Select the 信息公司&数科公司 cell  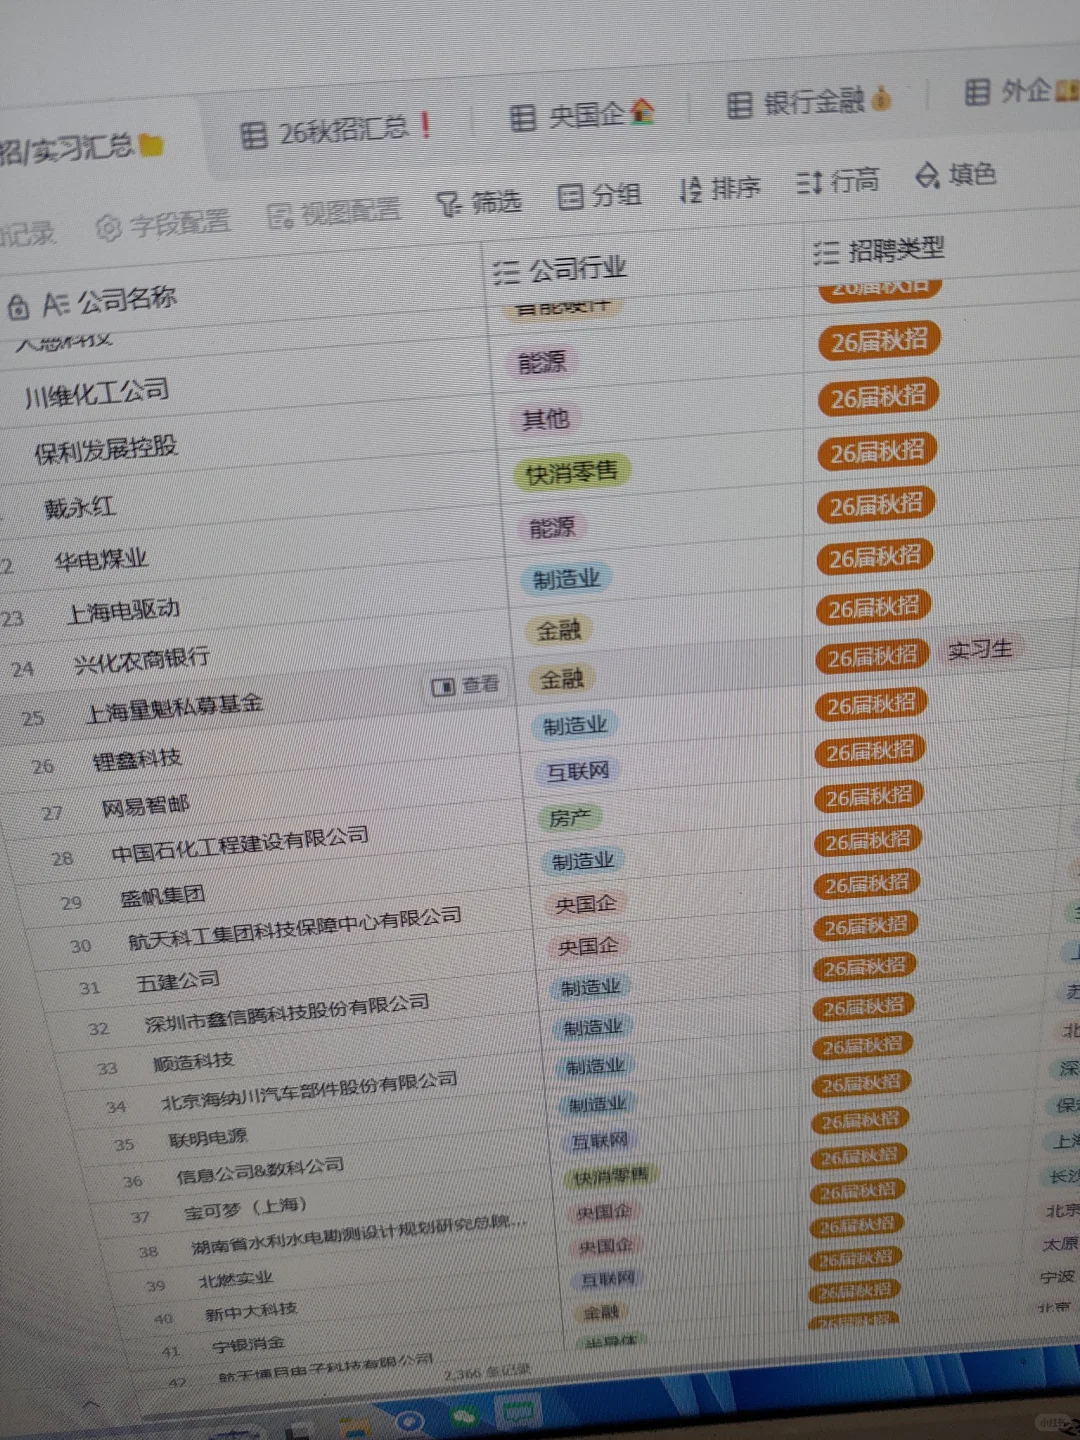260,1170
